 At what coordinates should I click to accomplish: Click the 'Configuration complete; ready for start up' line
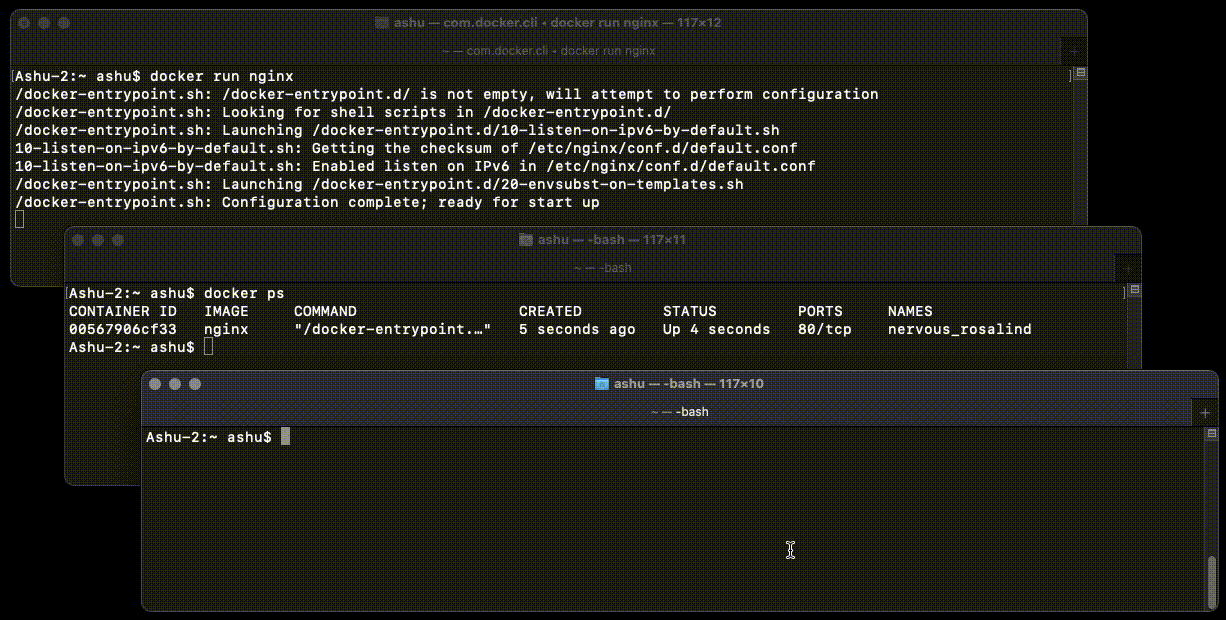[307, 202]
